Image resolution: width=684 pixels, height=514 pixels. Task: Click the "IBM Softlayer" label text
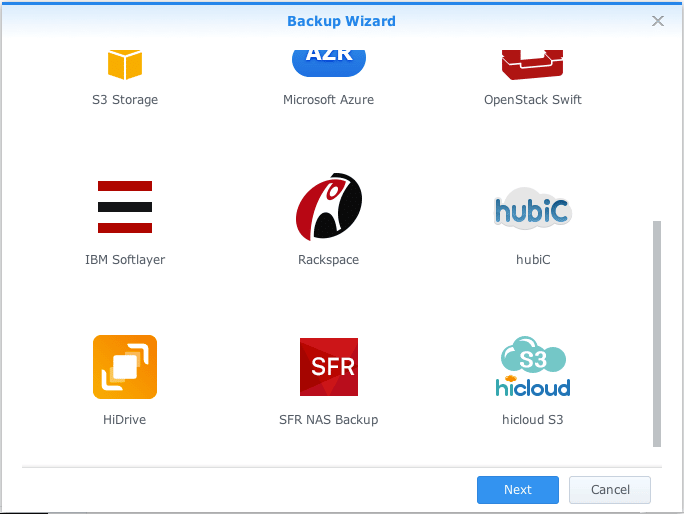[x=125, y=260]
